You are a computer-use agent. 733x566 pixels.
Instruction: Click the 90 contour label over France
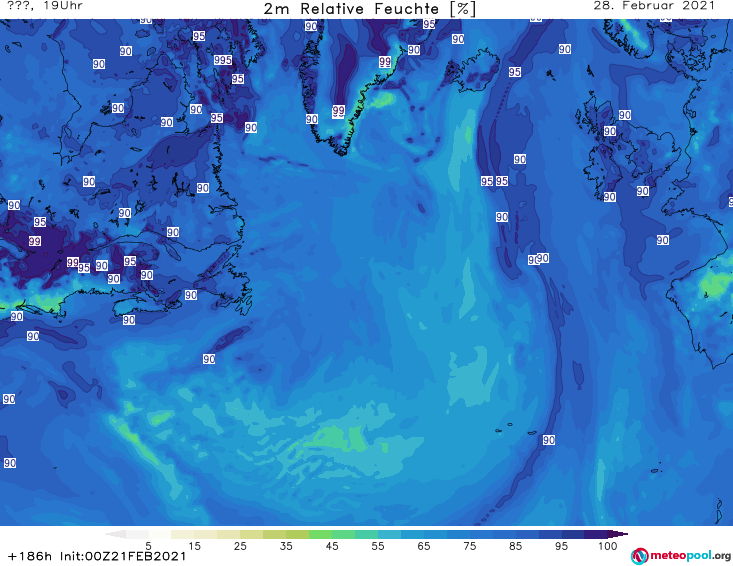[x=662, y=240]
